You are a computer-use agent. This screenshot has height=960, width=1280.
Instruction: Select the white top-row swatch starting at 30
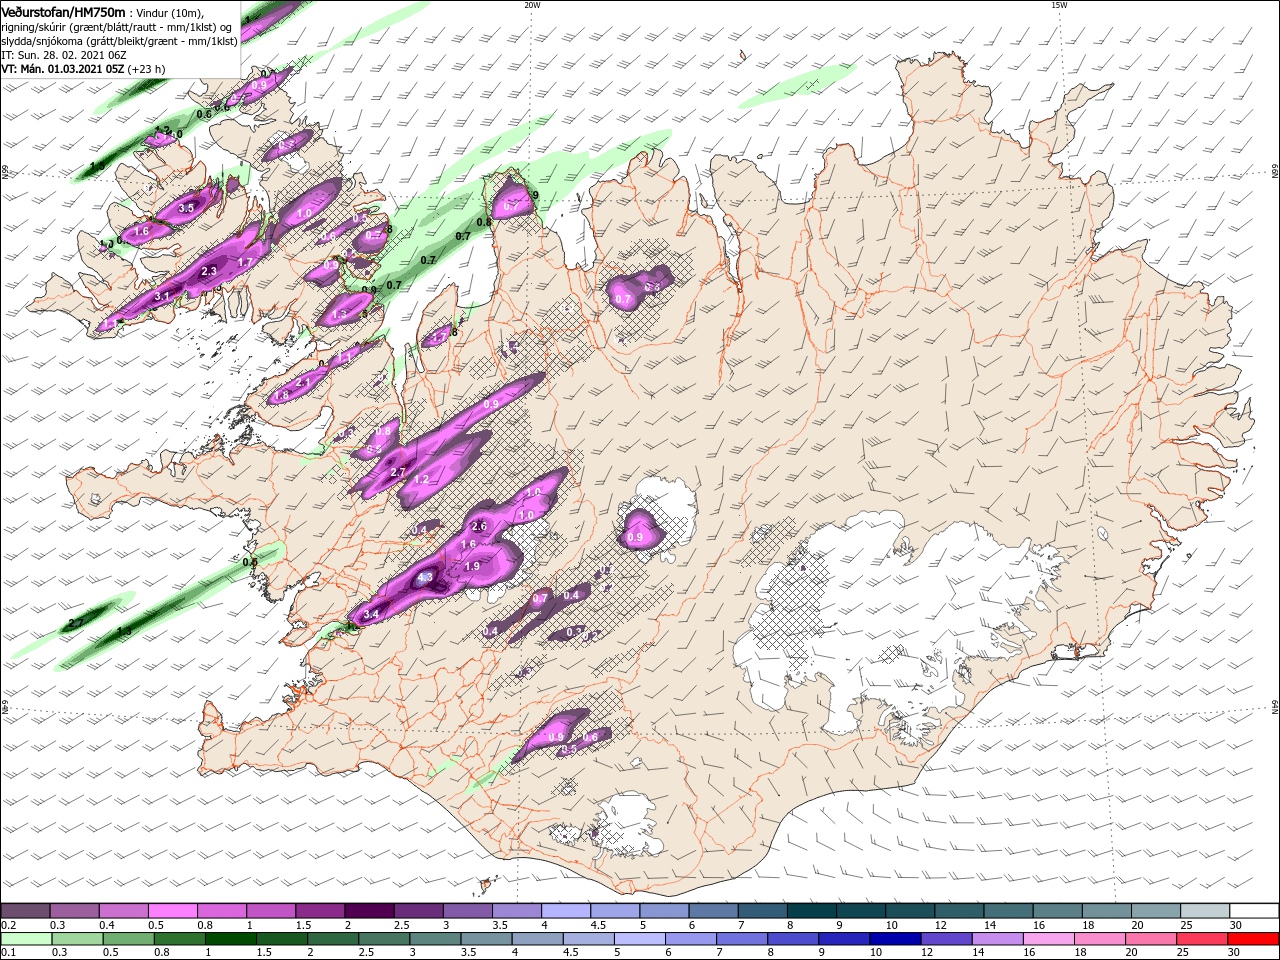click(1254, 911)
